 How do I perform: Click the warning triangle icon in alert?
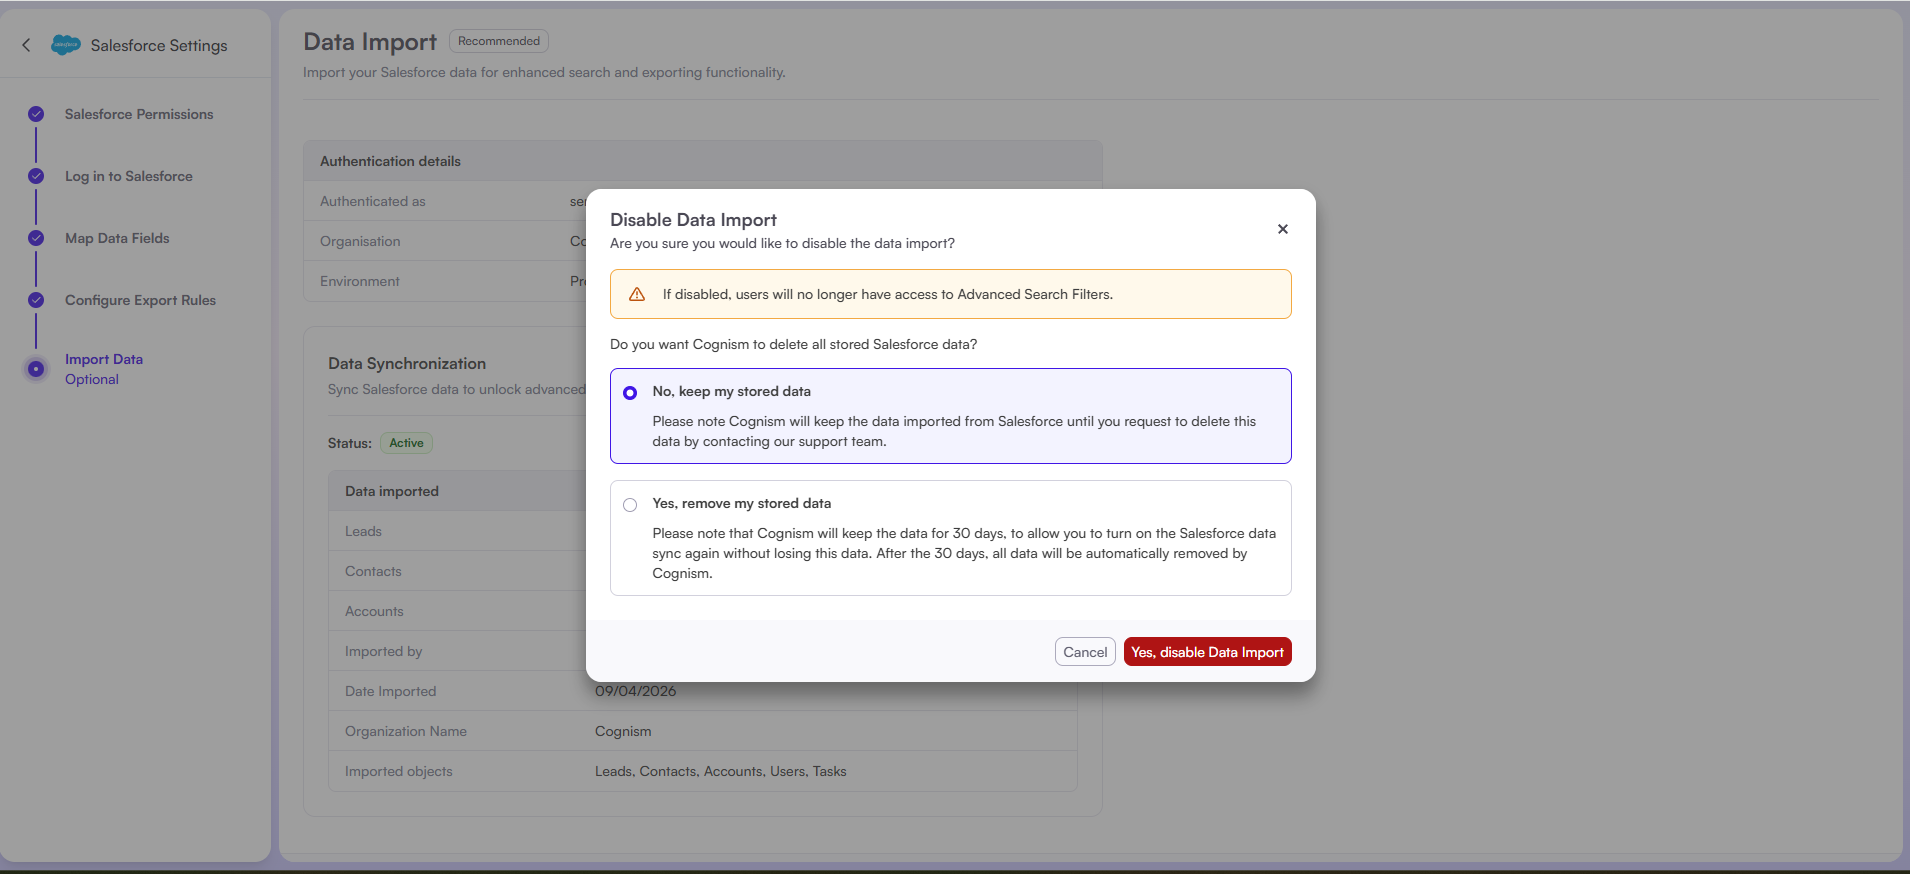636,294
